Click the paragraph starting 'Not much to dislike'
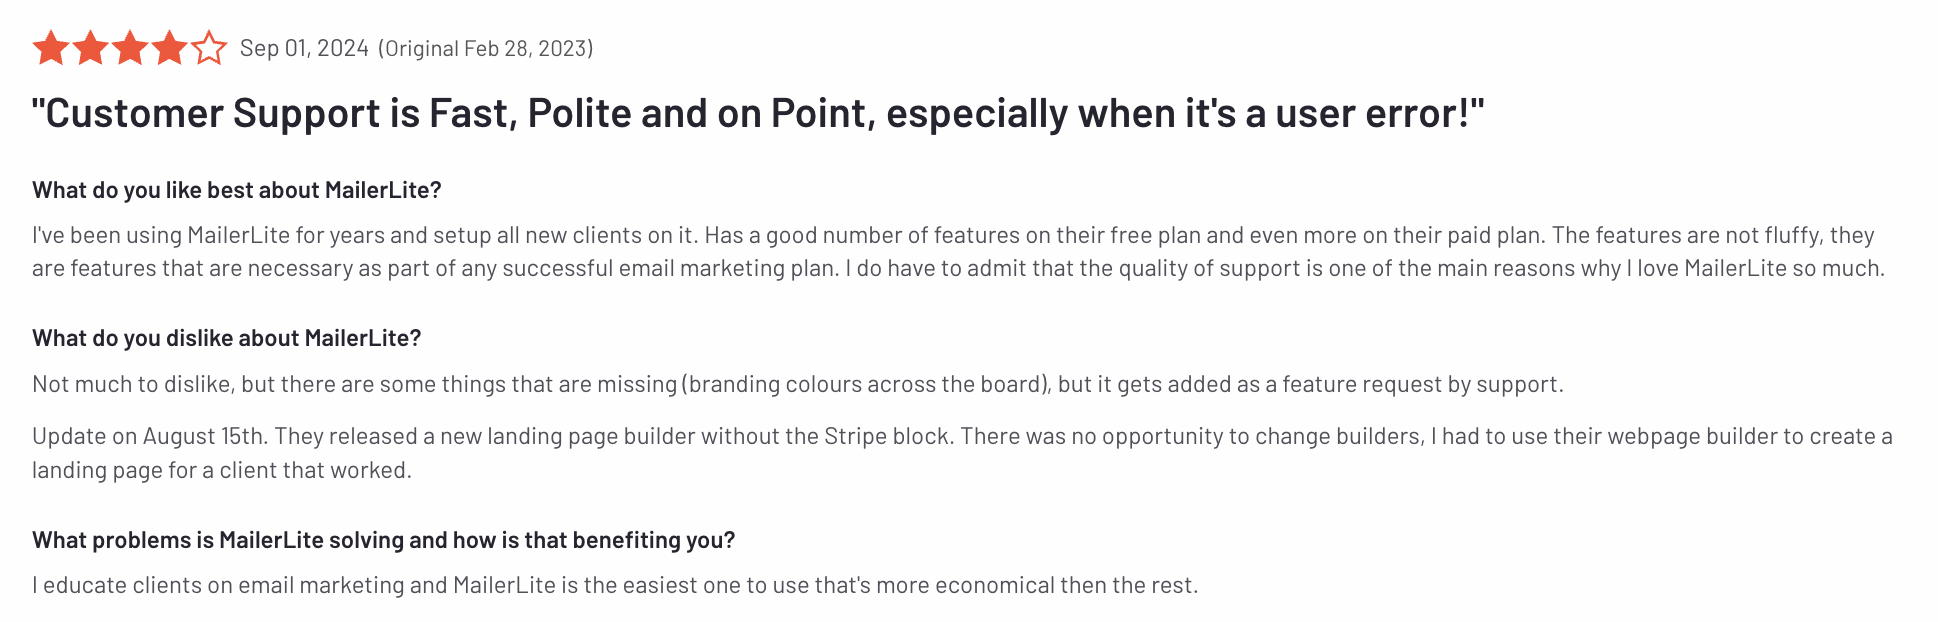The height and width of the screenshot is (622, 1938). [x=797, y=384]
